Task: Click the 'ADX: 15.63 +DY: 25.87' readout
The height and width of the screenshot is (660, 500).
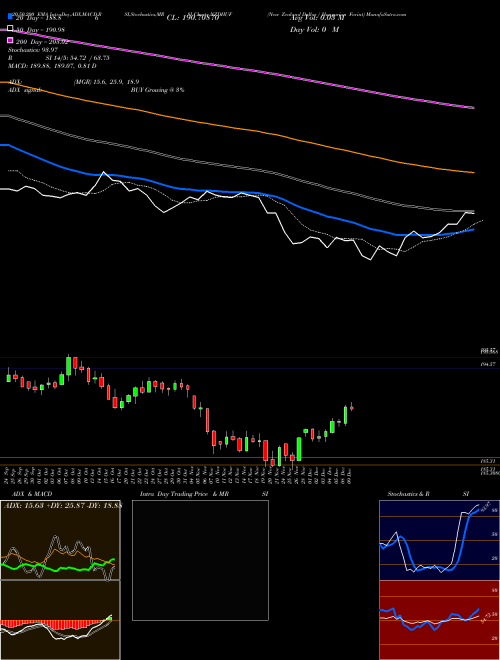Action: click(62, 506)
